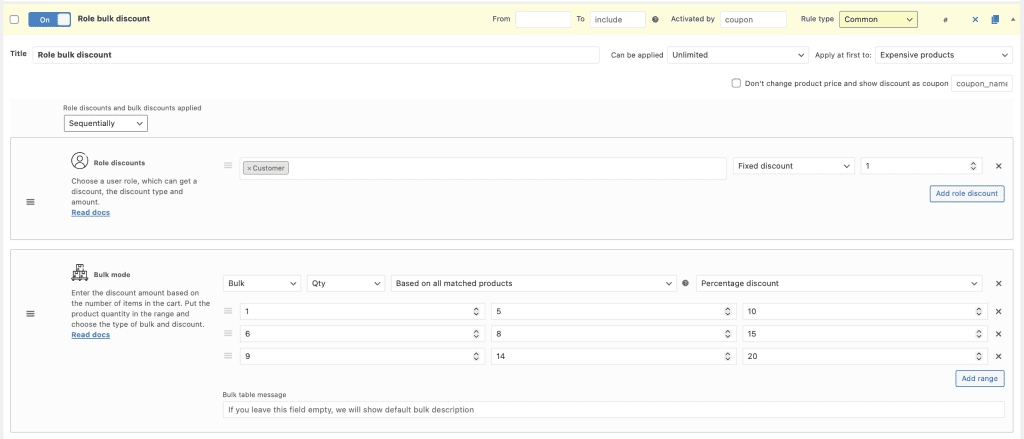
Task: Click the hash priority icon in header
Action: click(945, 19)
